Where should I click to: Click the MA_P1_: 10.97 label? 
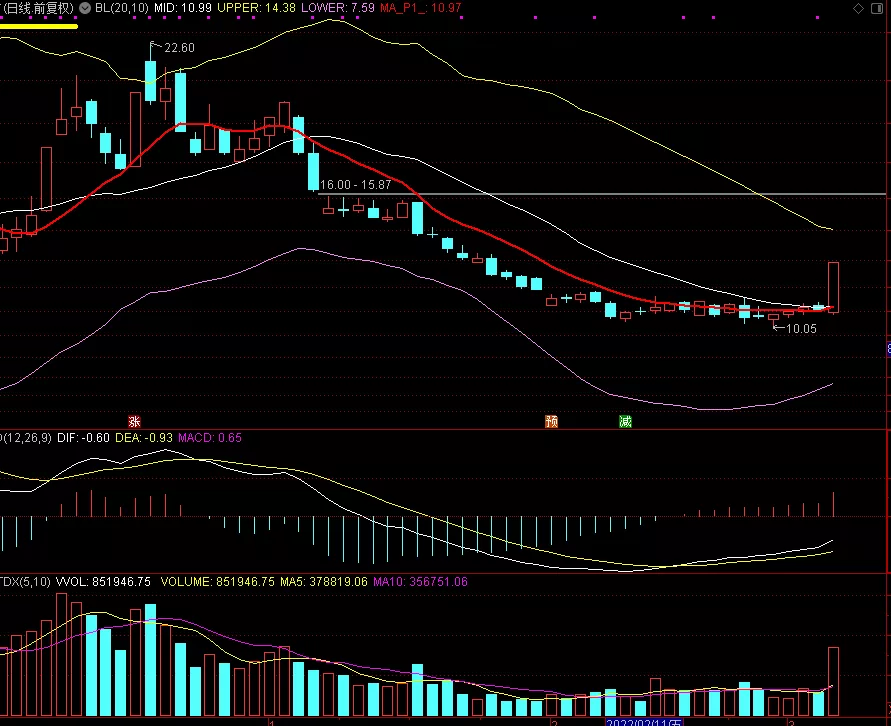420,8
